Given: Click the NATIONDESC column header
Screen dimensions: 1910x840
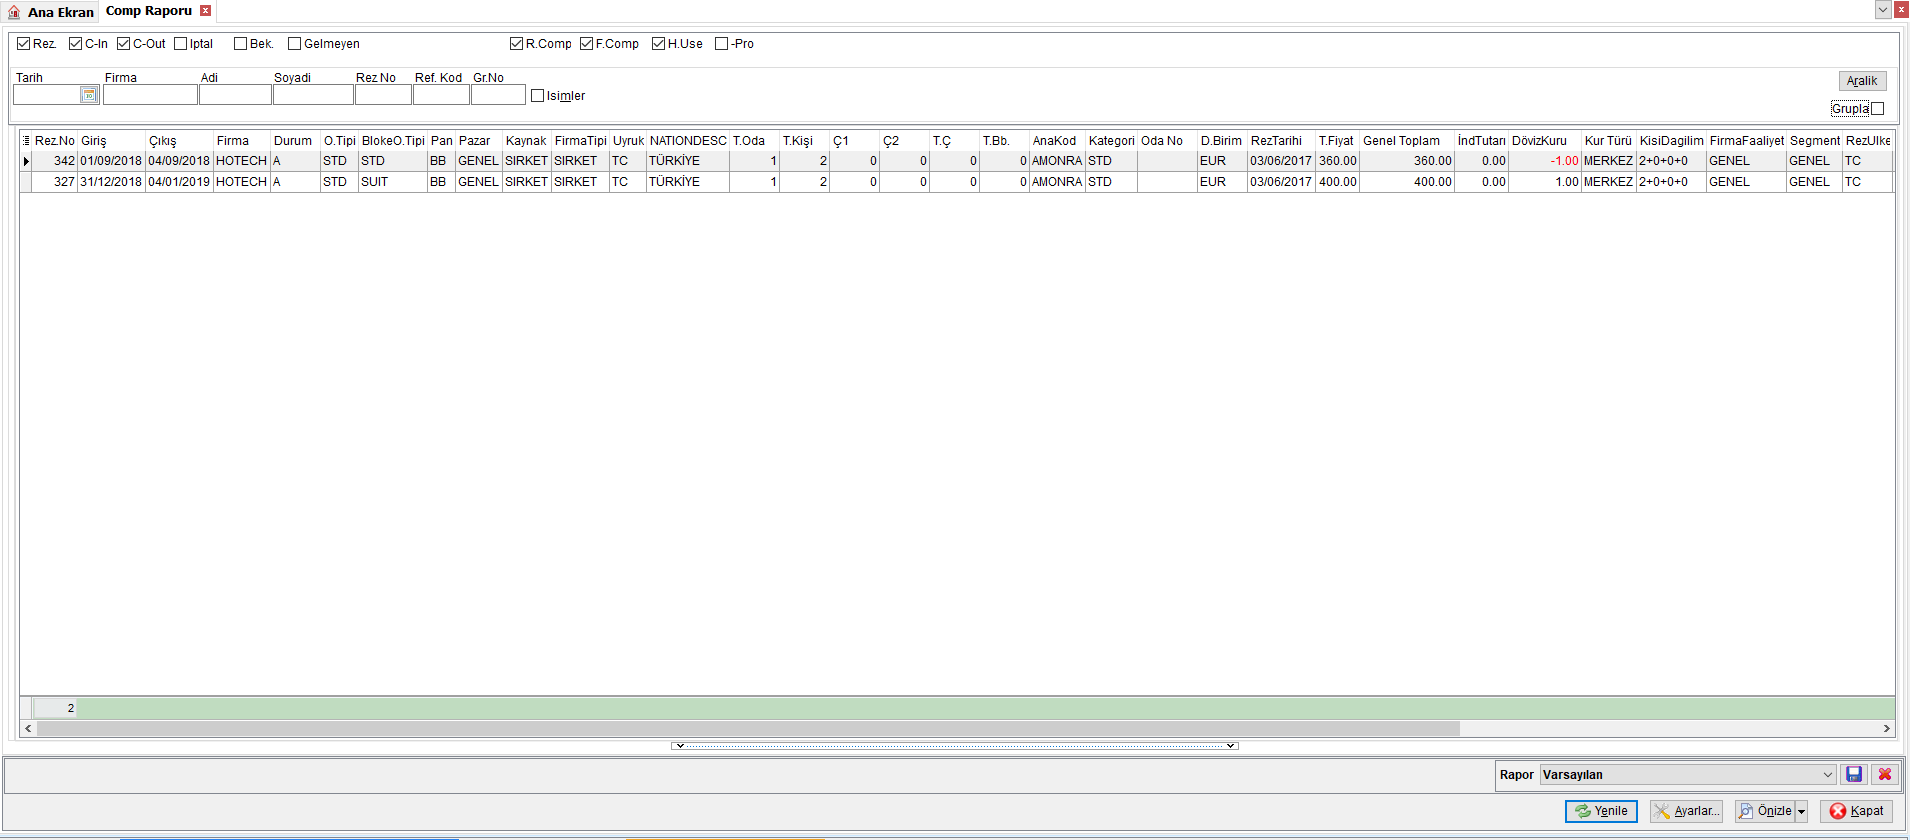Looking at the screenshot, I should click(687, 141).
